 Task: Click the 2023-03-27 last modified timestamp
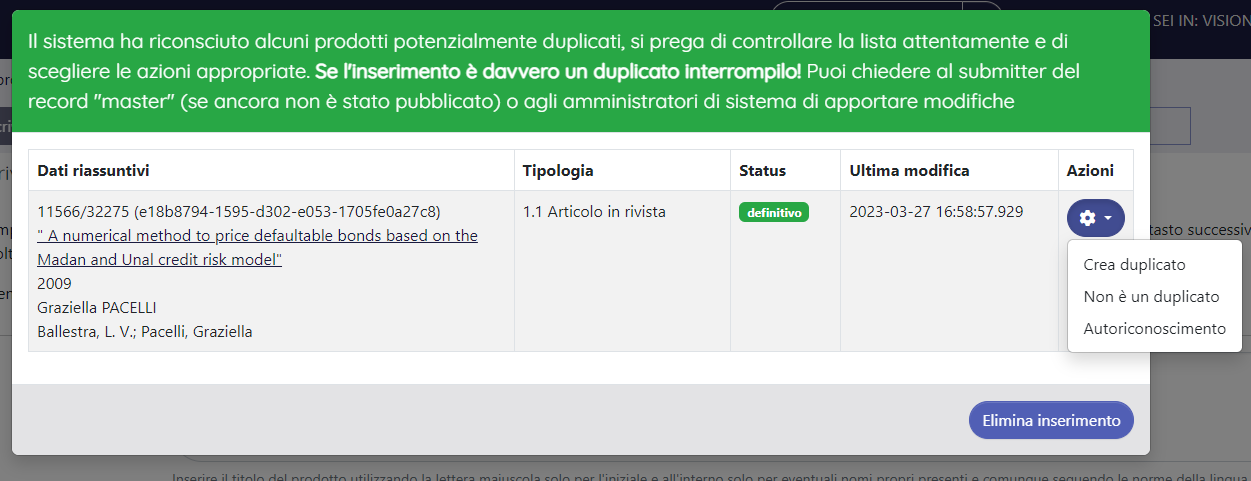[936, 211]
